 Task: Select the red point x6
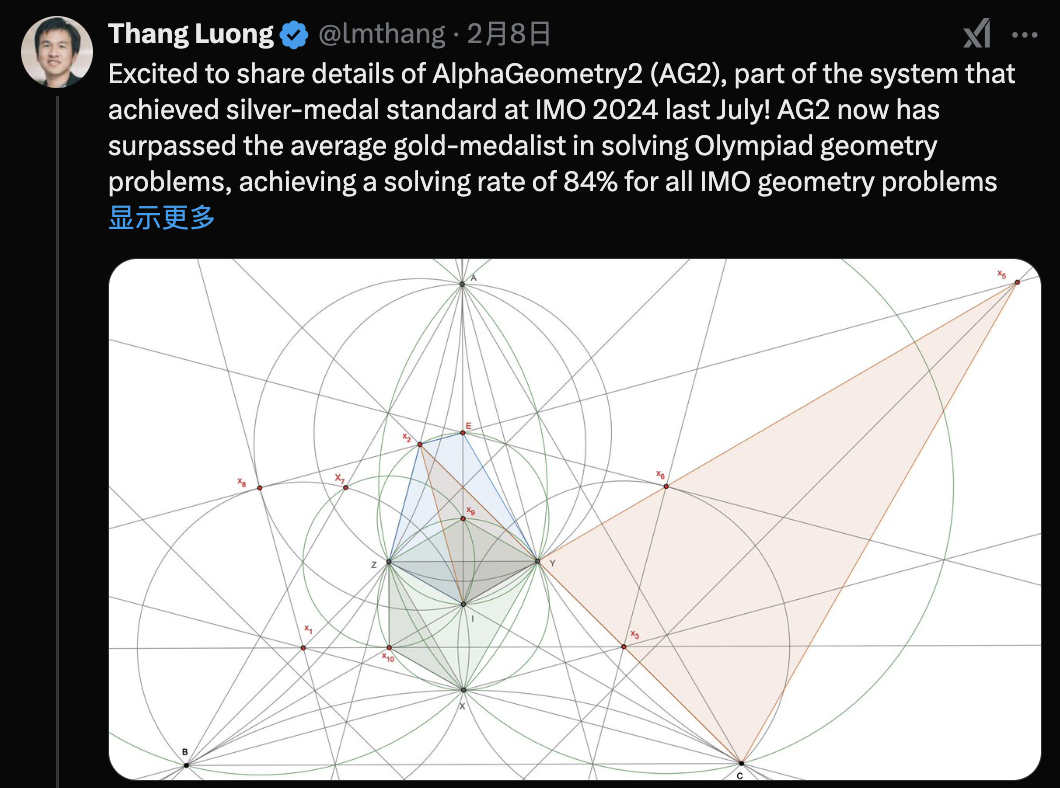[666, 486]
